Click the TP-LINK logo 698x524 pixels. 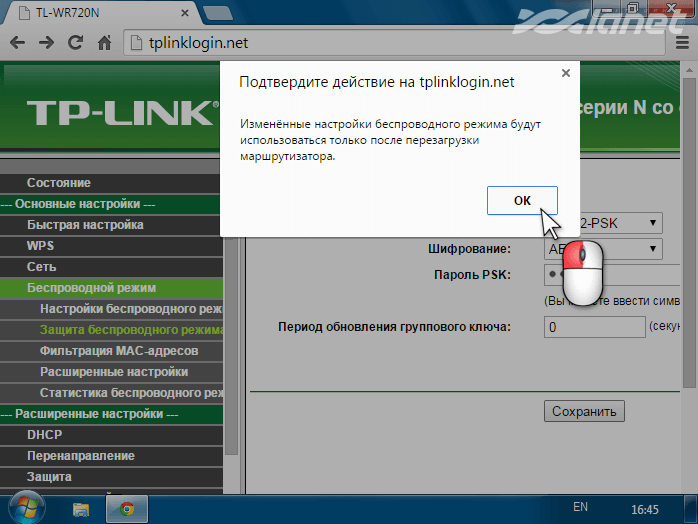tap(123, 113)
